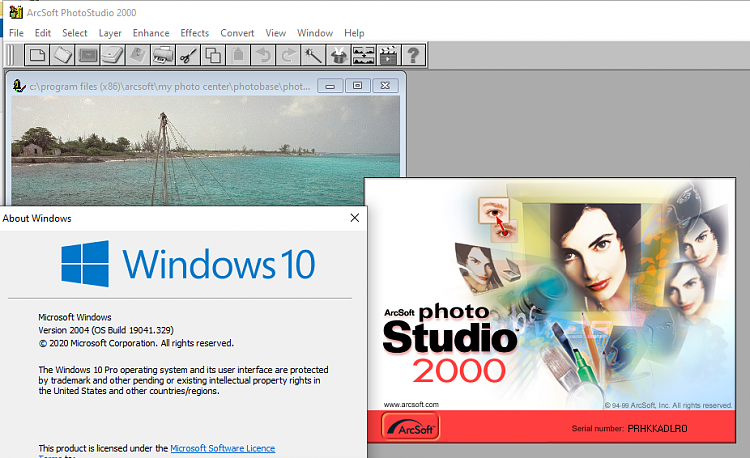Screen dimensions: 750x458
Task: Click the ArcSoft PhotoStudio 2000 title icon
Action: [x=16, y=12]
